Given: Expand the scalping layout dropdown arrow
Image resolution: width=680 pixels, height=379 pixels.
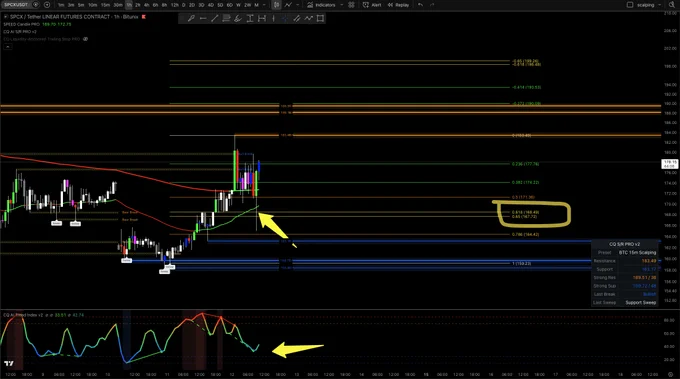Looking at the screenshot, I should tap(660, 5).
